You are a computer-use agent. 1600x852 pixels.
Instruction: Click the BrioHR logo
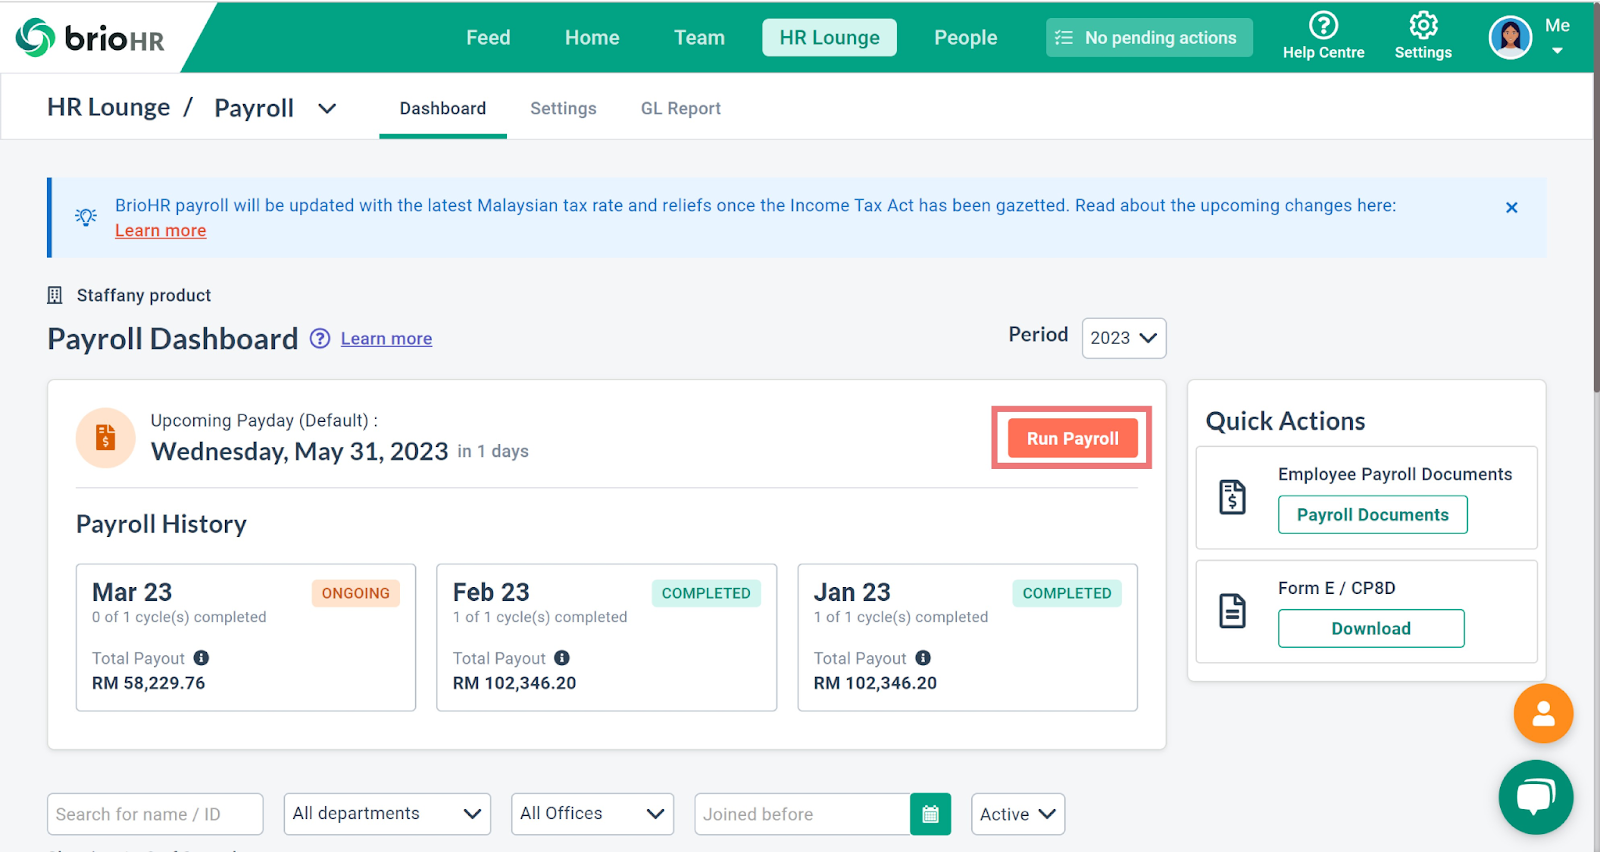(90, 38)
